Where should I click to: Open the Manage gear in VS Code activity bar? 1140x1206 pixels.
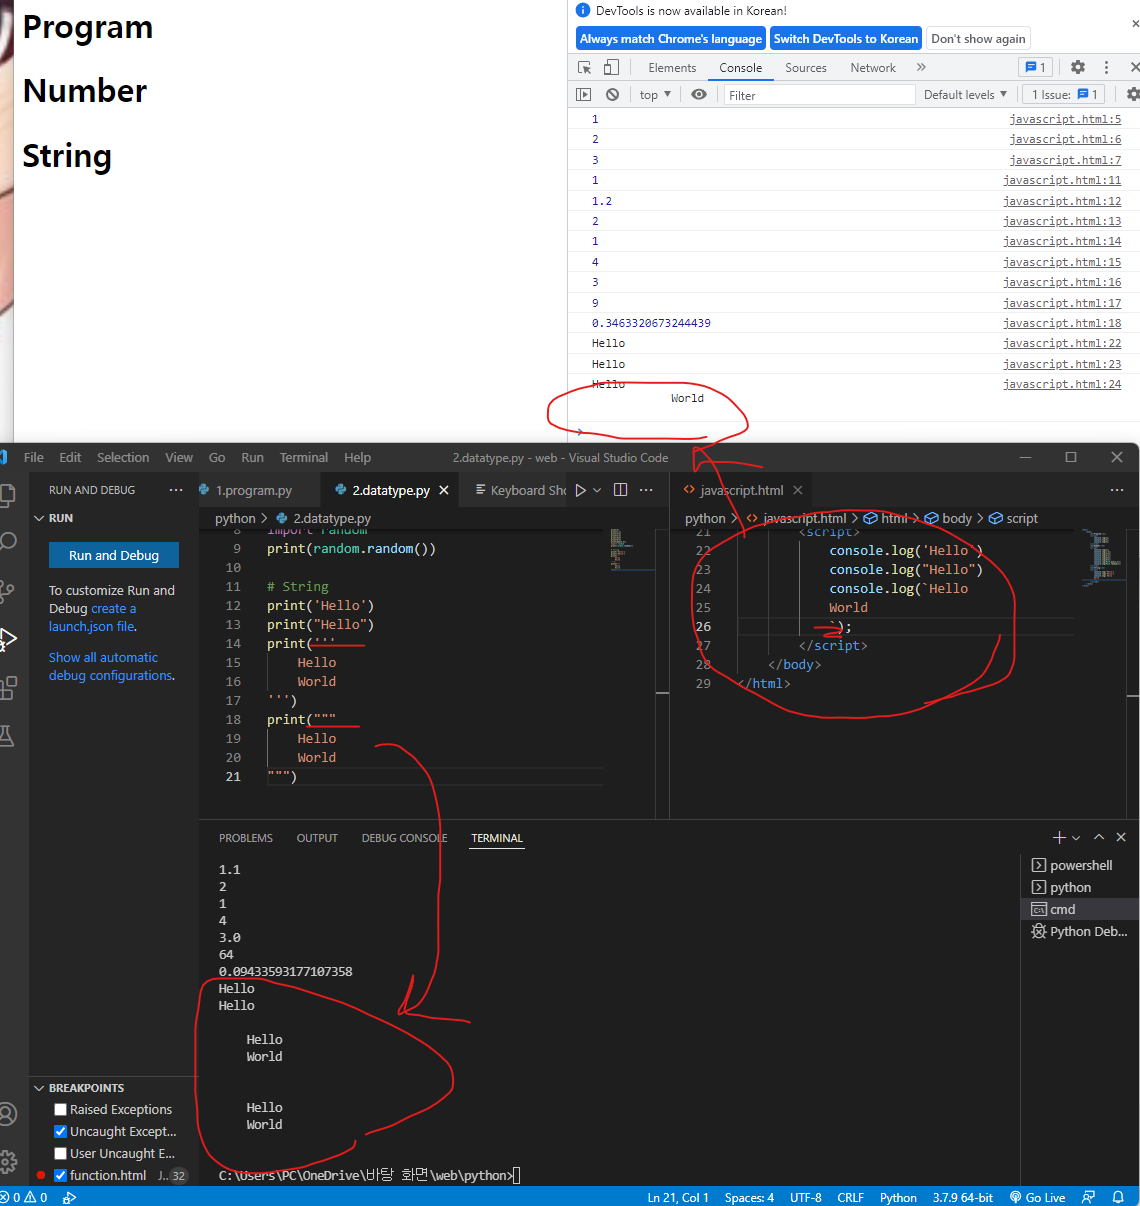click(8, 1161)
